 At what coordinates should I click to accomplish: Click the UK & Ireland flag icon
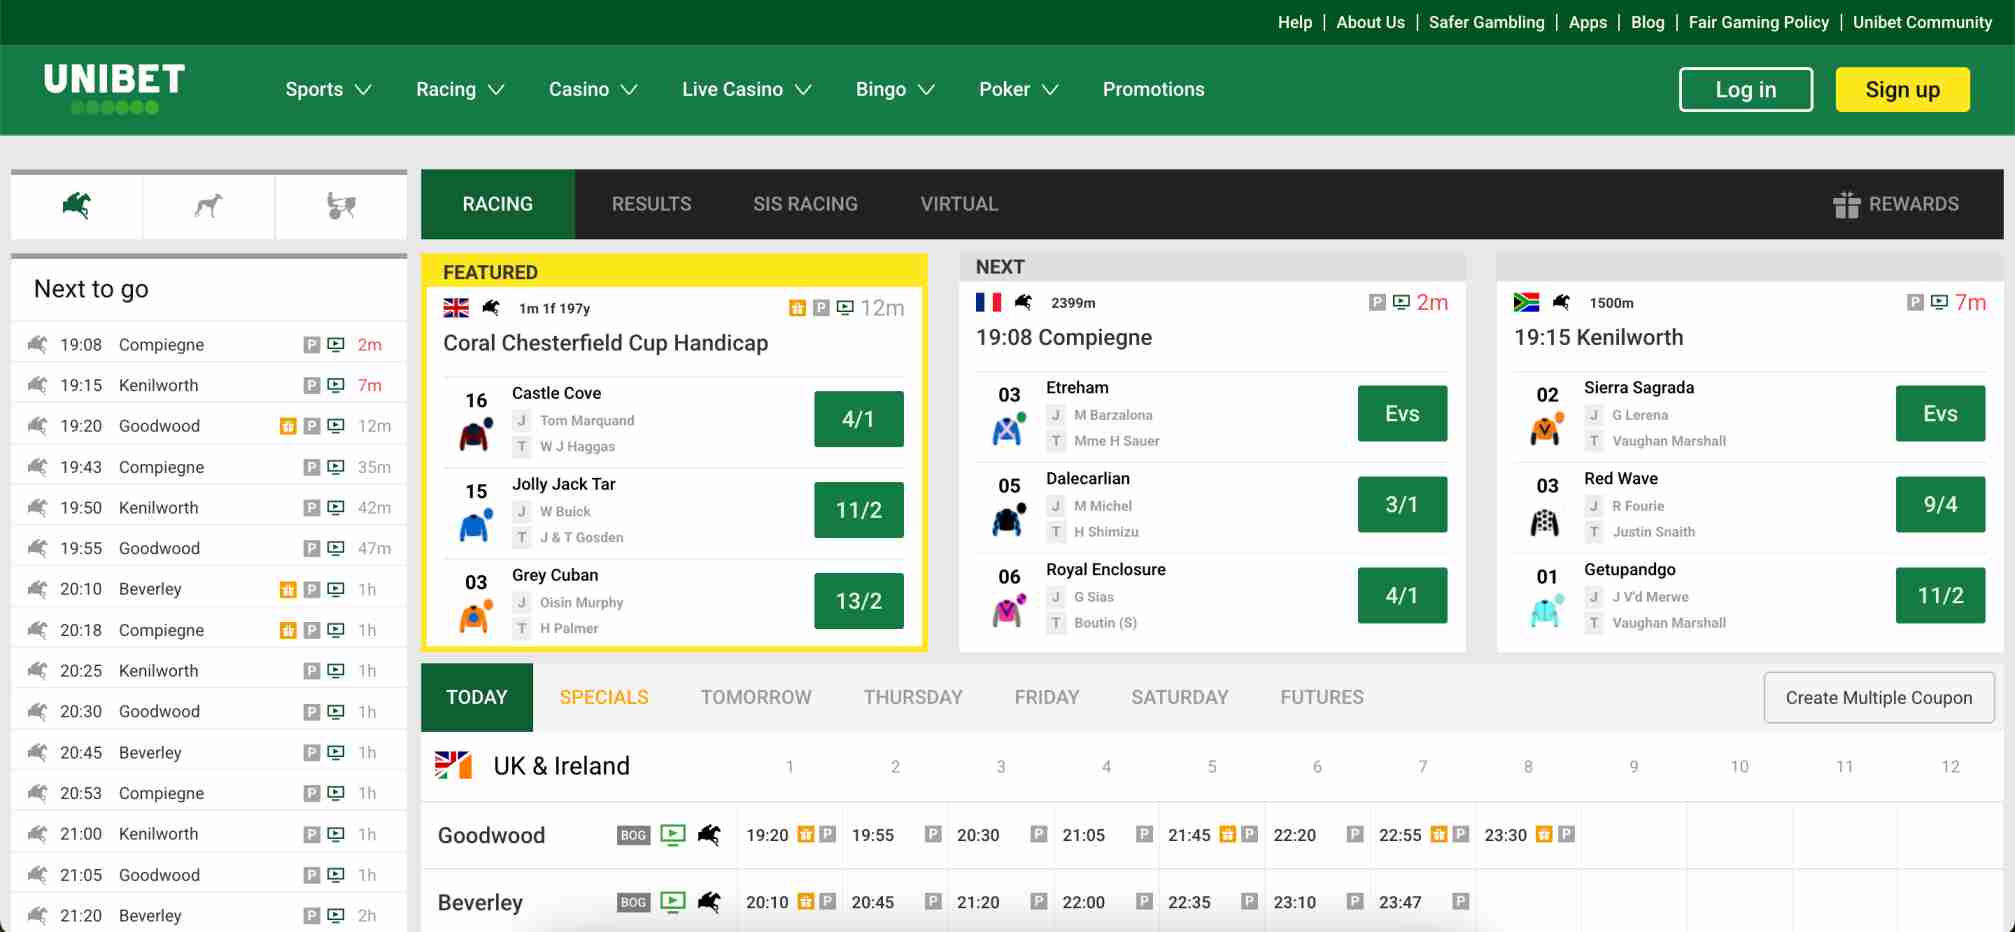(453, 765)
